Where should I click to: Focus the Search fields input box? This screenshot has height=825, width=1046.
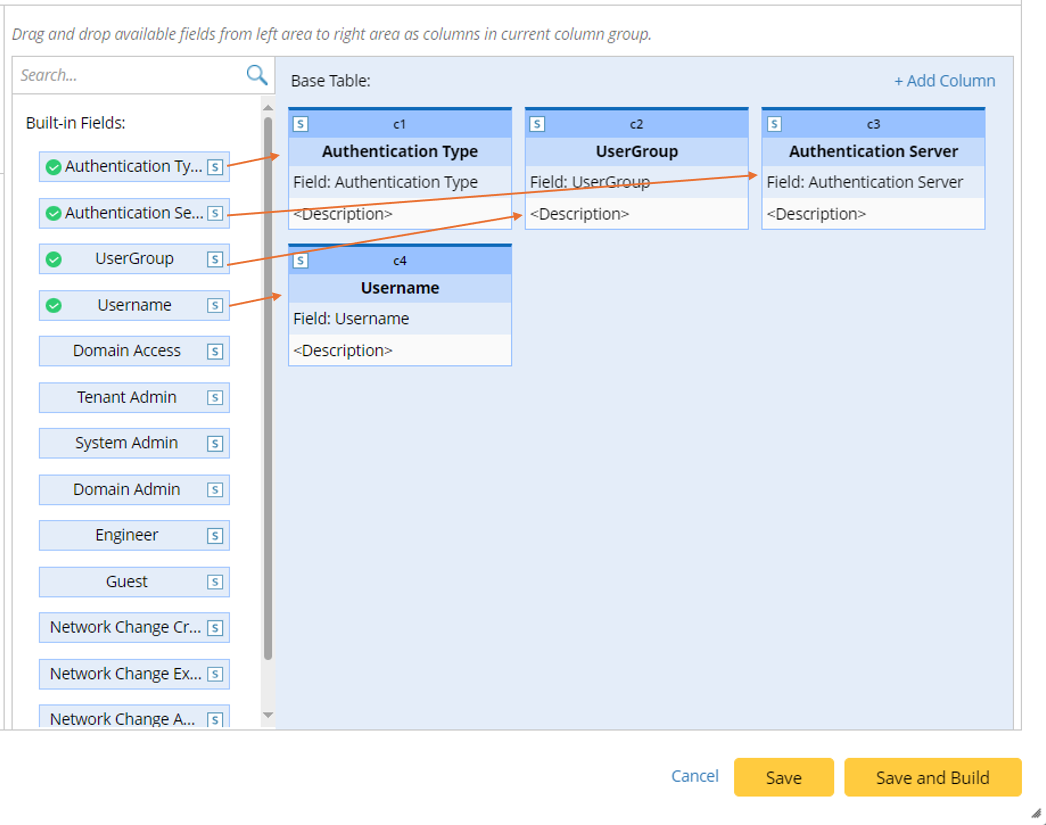pyautogui.click(x=128, y=75)
